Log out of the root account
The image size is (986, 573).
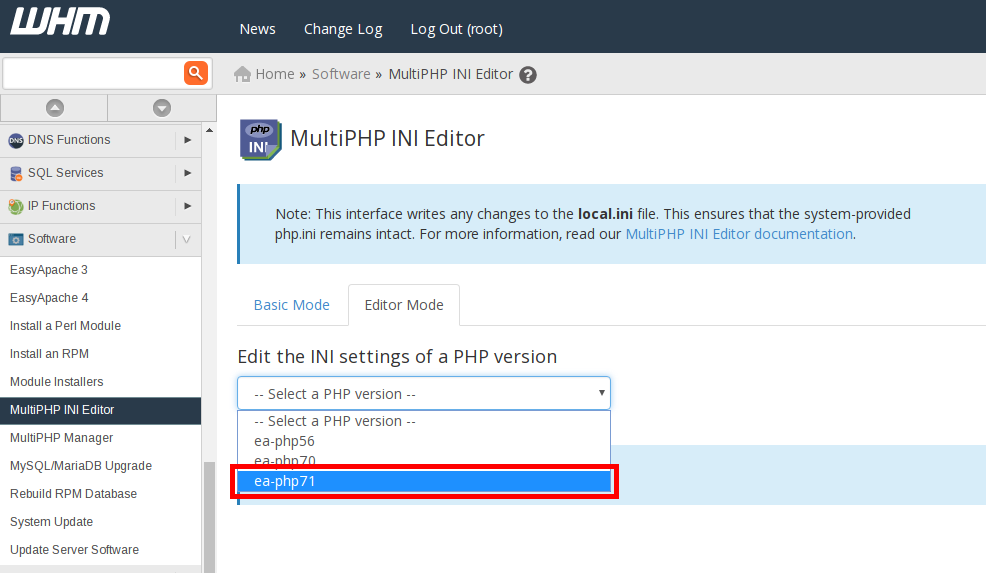click(456, 29)
